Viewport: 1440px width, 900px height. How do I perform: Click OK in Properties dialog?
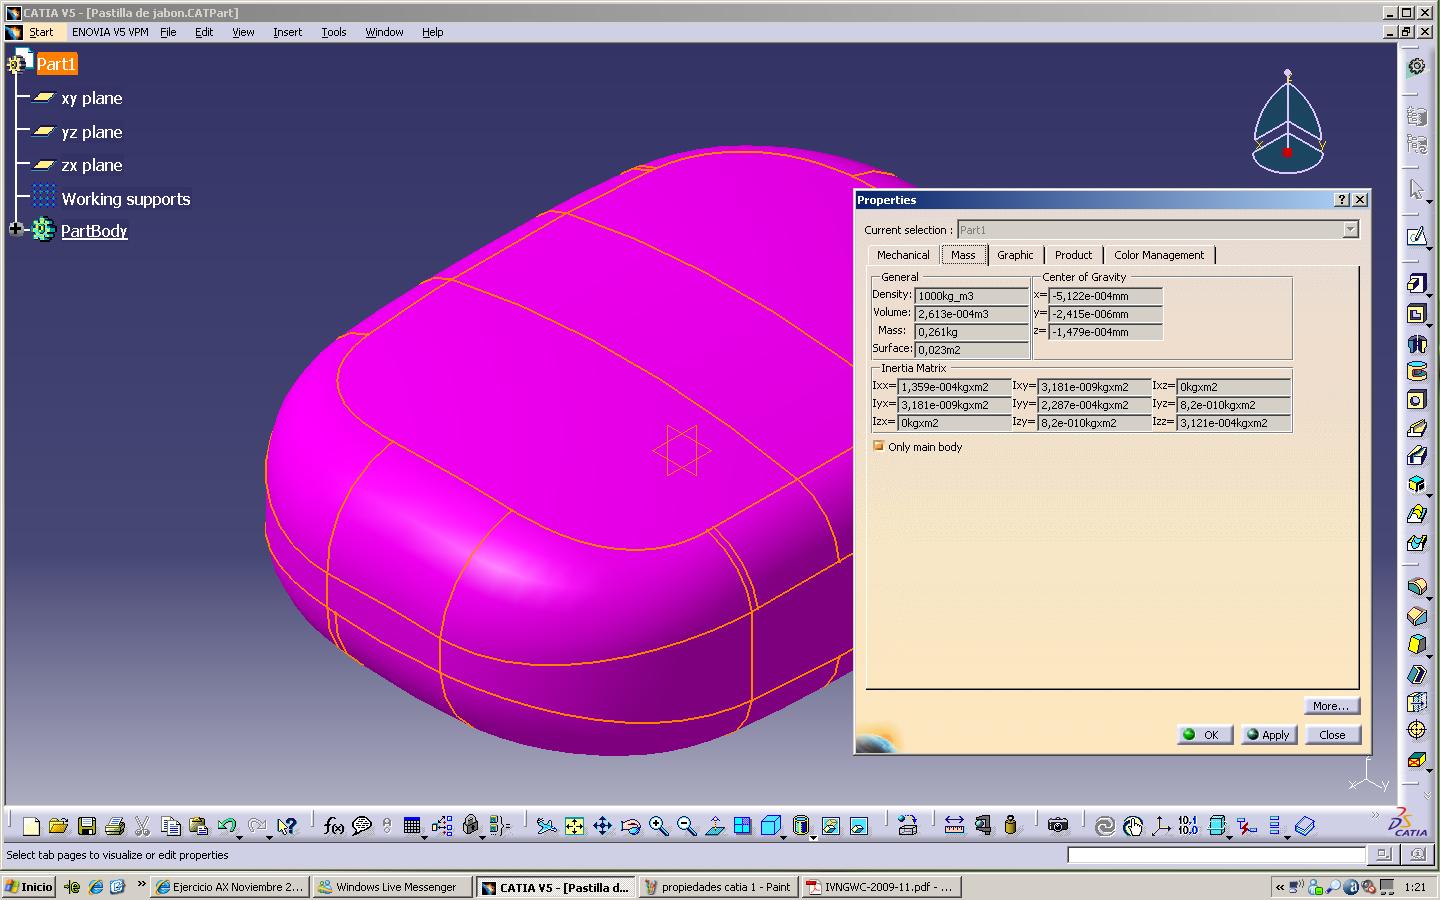(x=1204, y=734)
